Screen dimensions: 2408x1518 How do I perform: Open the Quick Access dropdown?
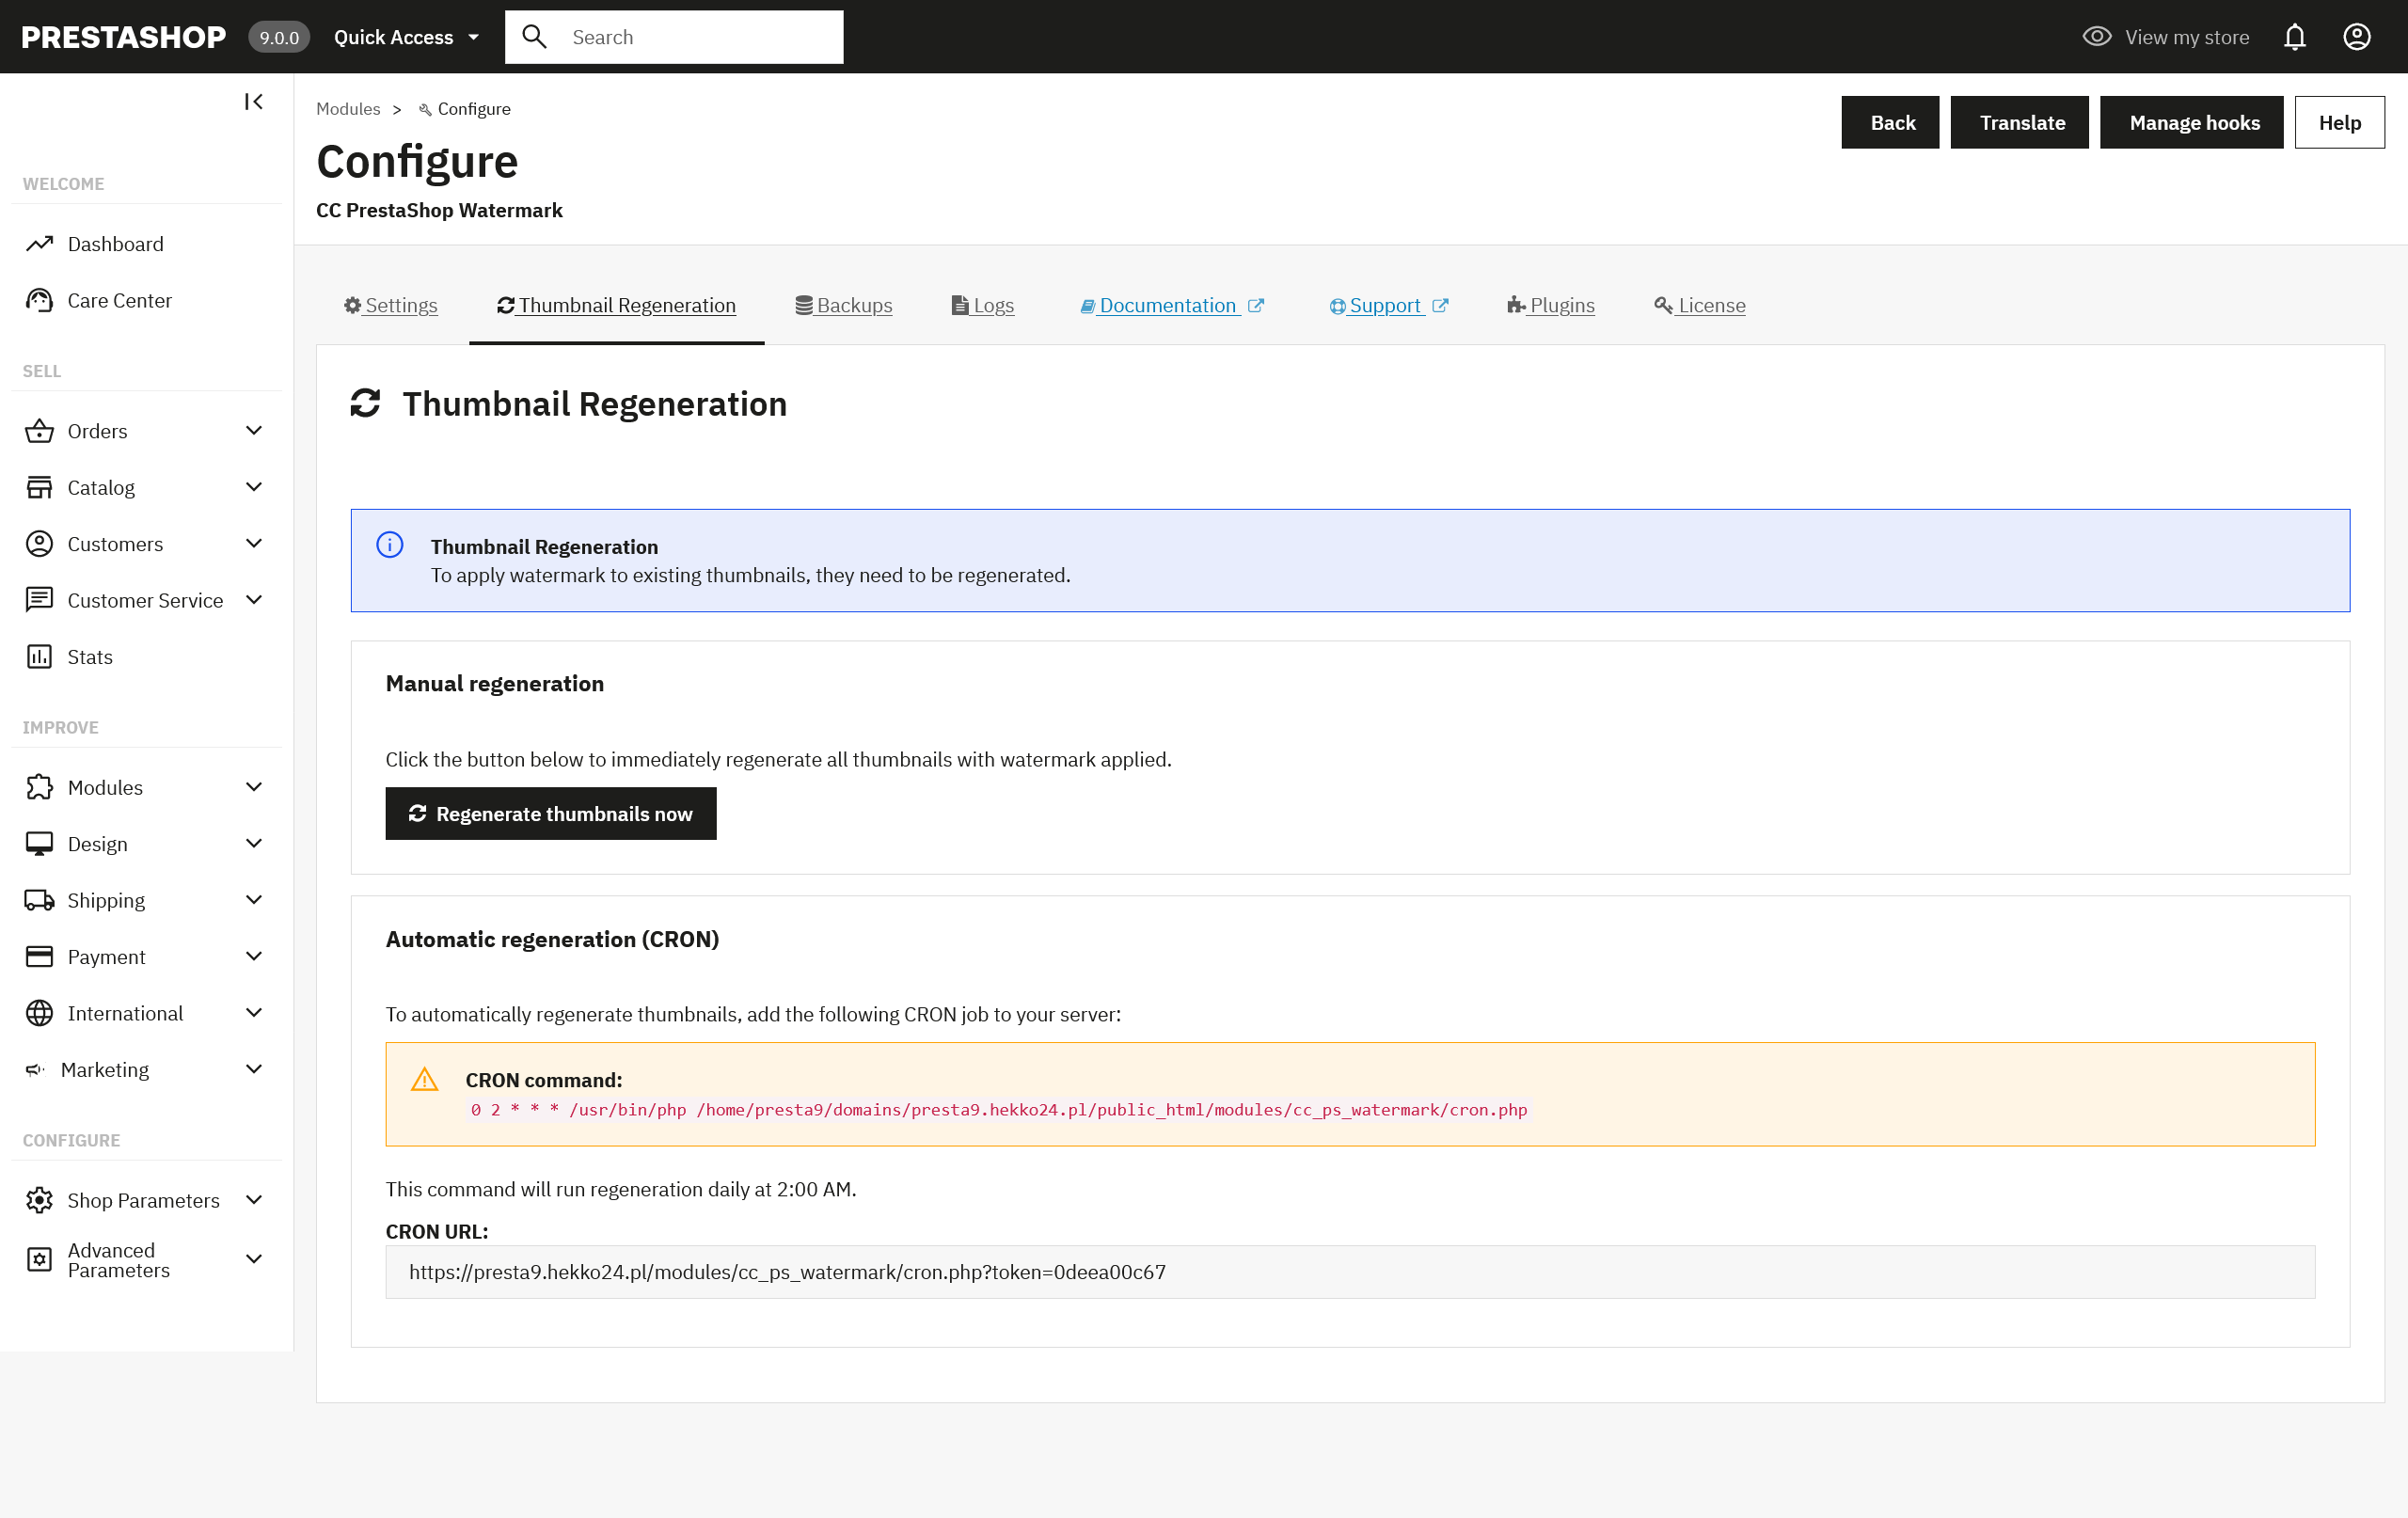[406, 37]
